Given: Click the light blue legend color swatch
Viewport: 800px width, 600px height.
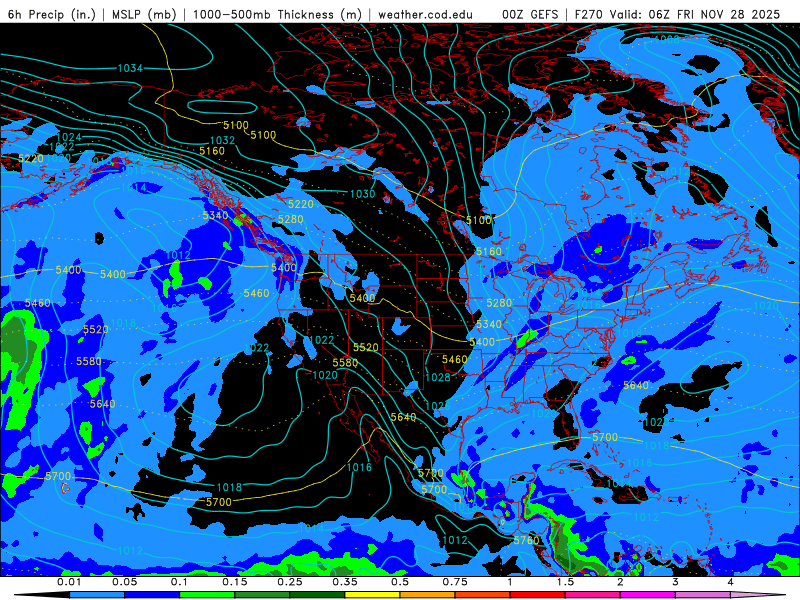Looking at the screenshot, I should (x=97, y=595).
